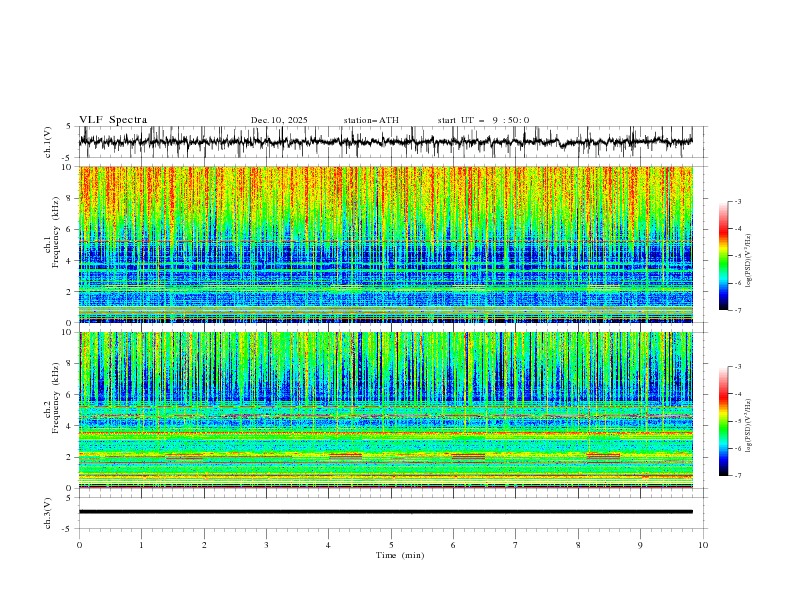
Task: Click the time axis tick label "9"
Action: click(640, 545)
